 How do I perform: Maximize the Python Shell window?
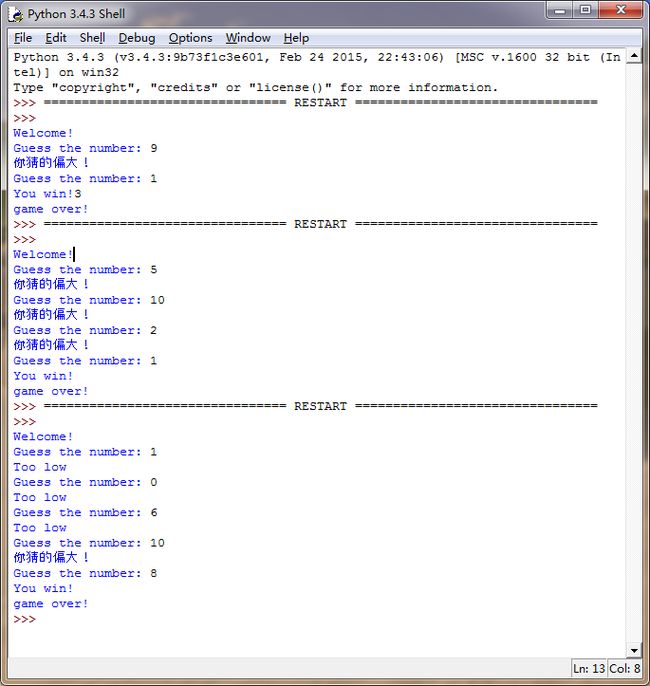(x=585, y=10)
